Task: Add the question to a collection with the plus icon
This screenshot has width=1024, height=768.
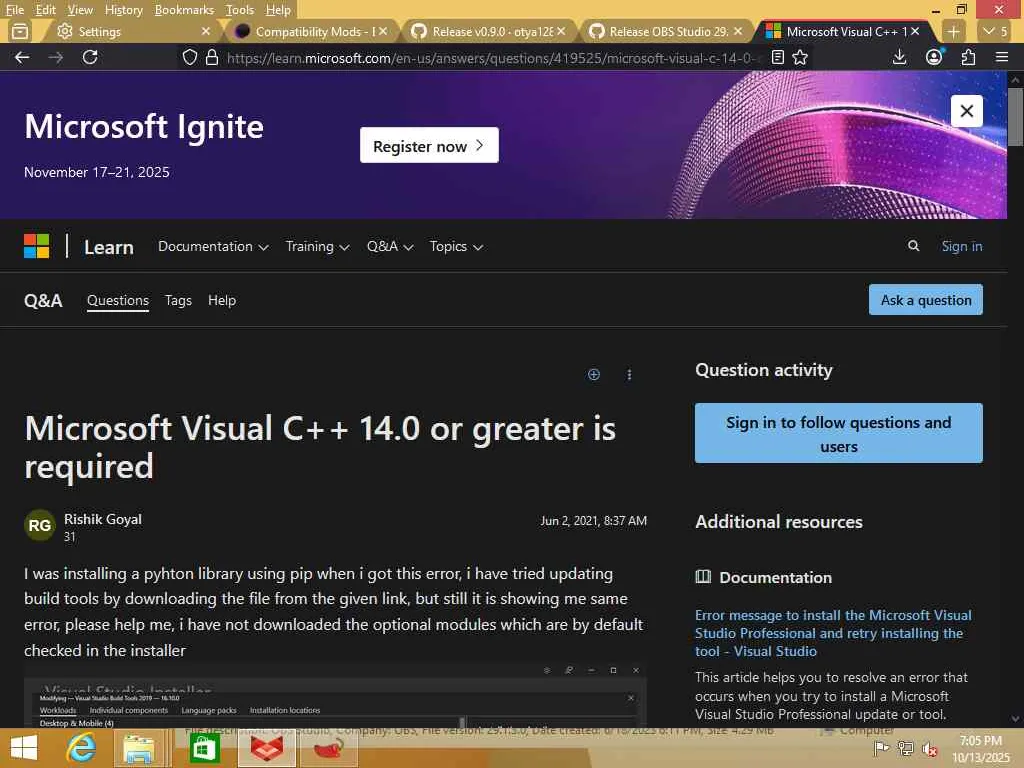Action: pos(594,374)
